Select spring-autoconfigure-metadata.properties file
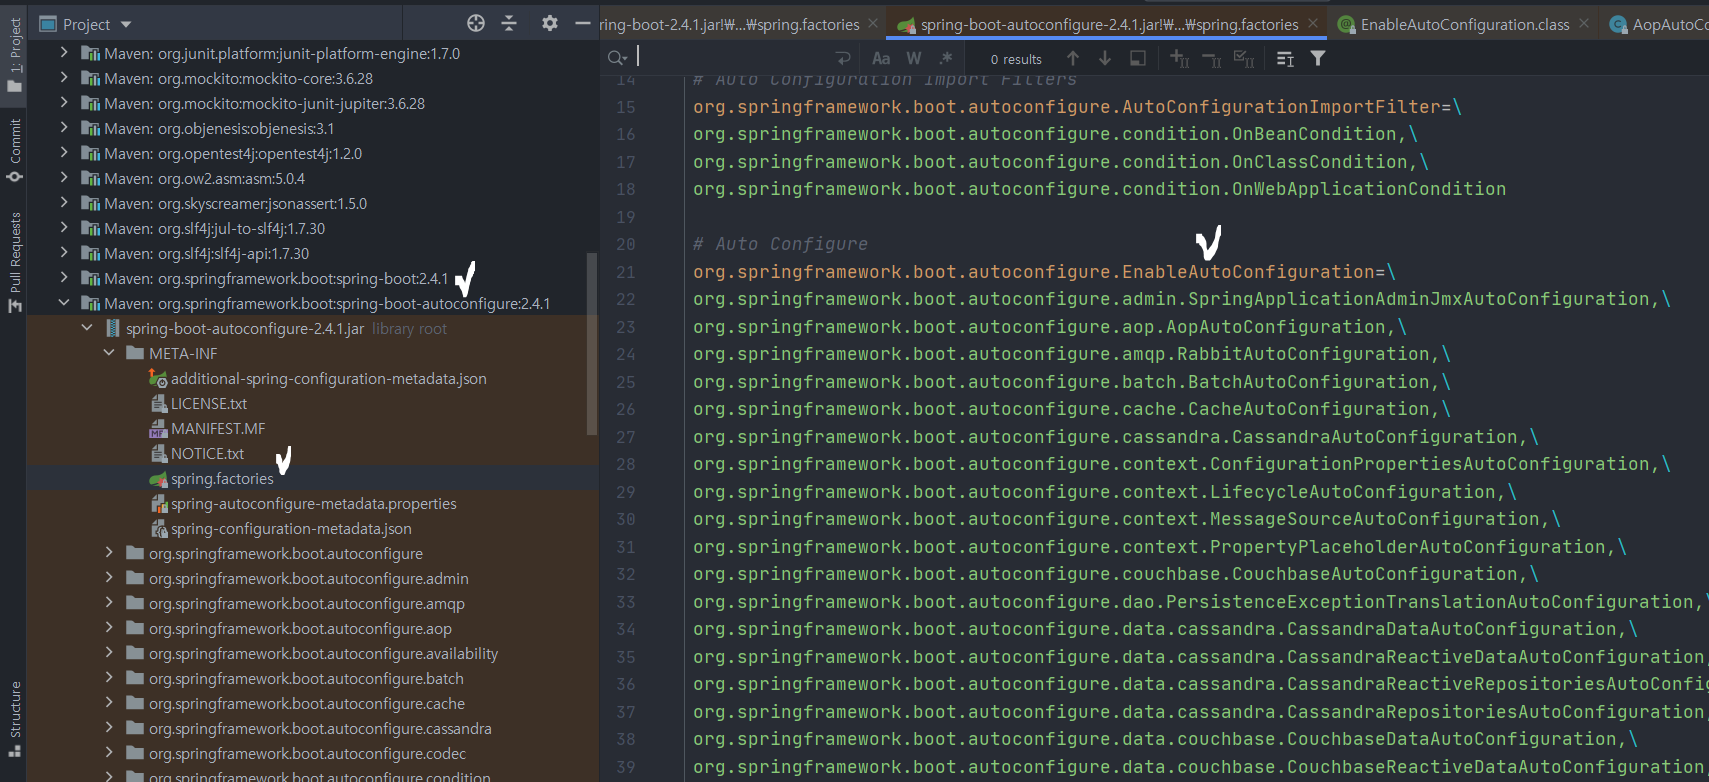 313,503
